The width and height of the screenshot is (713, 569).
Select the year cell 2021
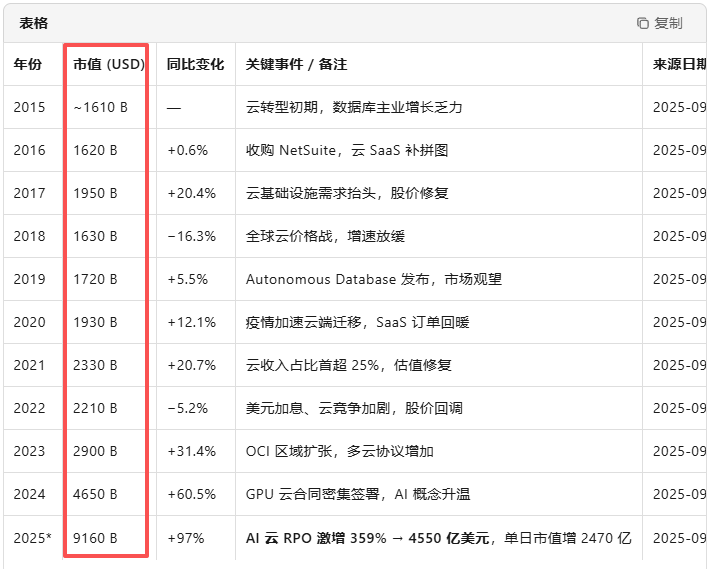(x=29, y=365)
